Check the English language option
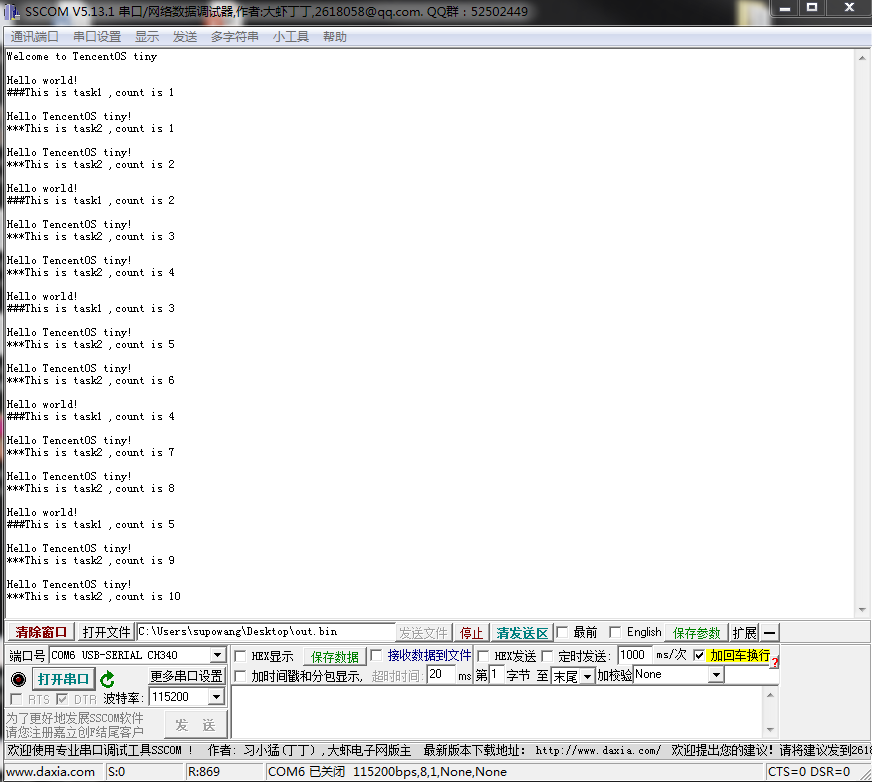Viewport: 872px width, 782px height. pyautogui.click(x=615, y=632)
